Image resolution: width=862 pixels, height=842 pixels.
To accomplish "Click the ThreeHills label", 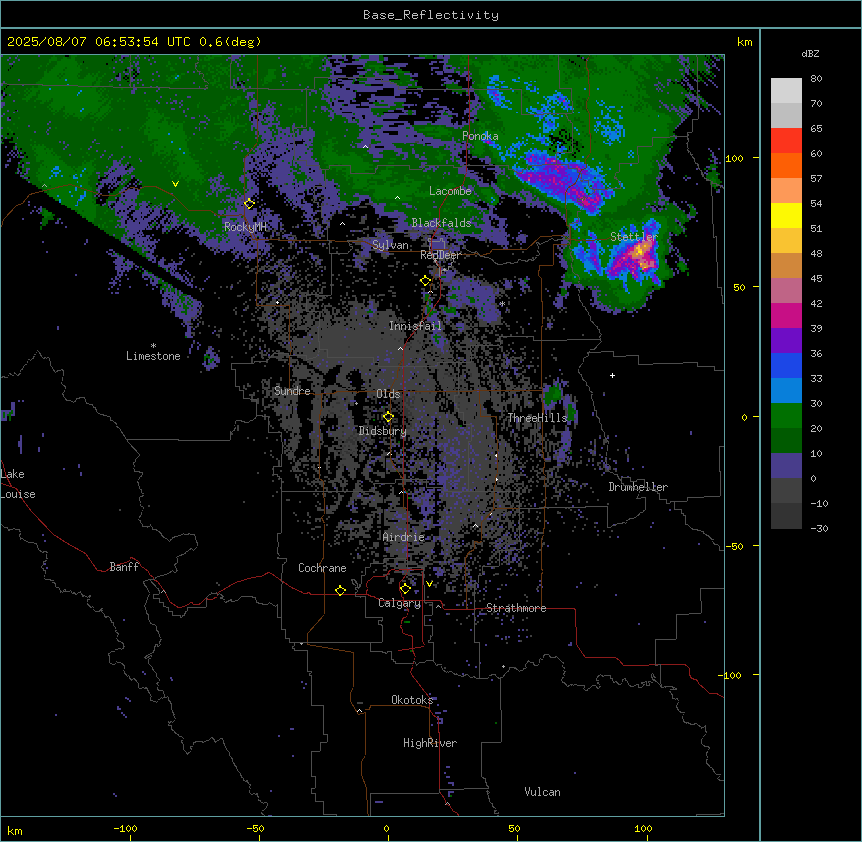I will coord(537,418).
